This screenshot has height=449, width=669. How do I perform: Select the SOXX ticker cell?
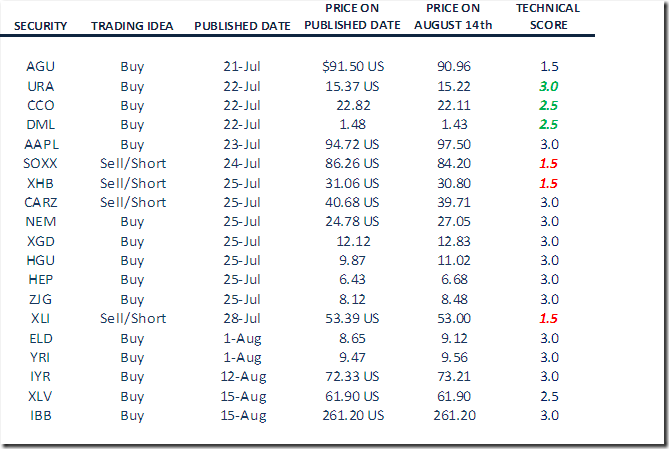click(41, 164)
